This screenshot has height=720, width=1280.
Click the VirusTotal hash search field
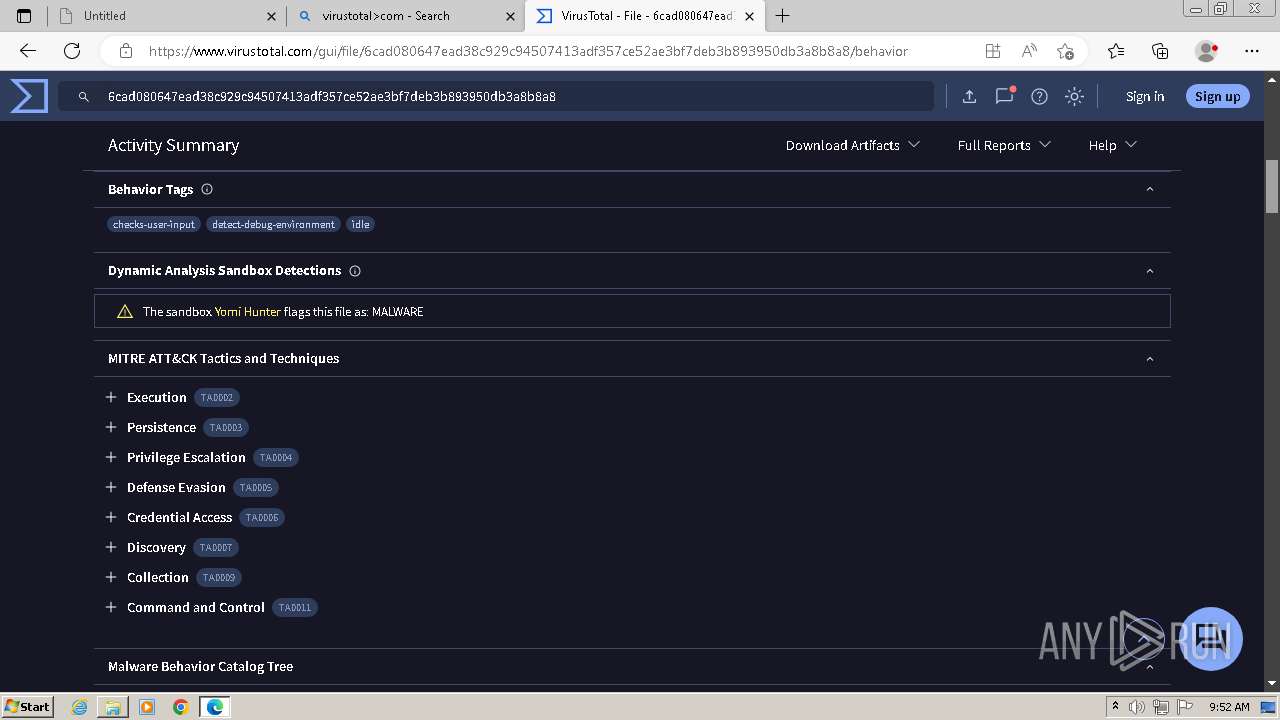495,96
